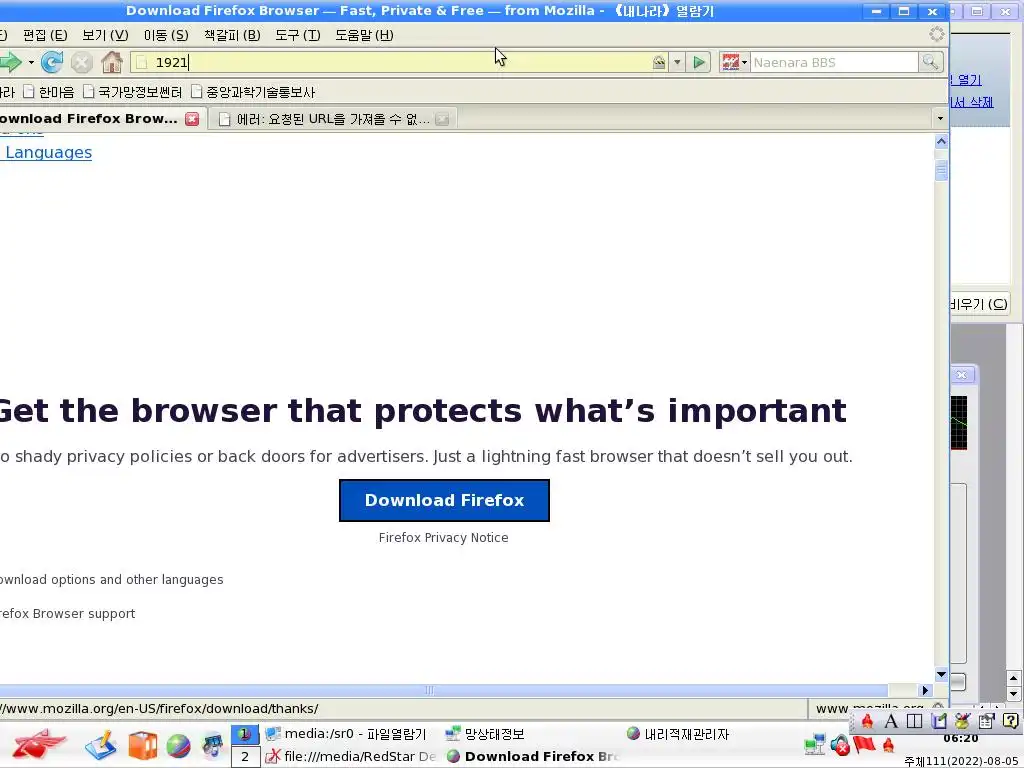The width and height of the screenshot is (1024, 768).
Task: Open the 국가망정보쎈터 bookmark
Action: [x=133, y=92]
